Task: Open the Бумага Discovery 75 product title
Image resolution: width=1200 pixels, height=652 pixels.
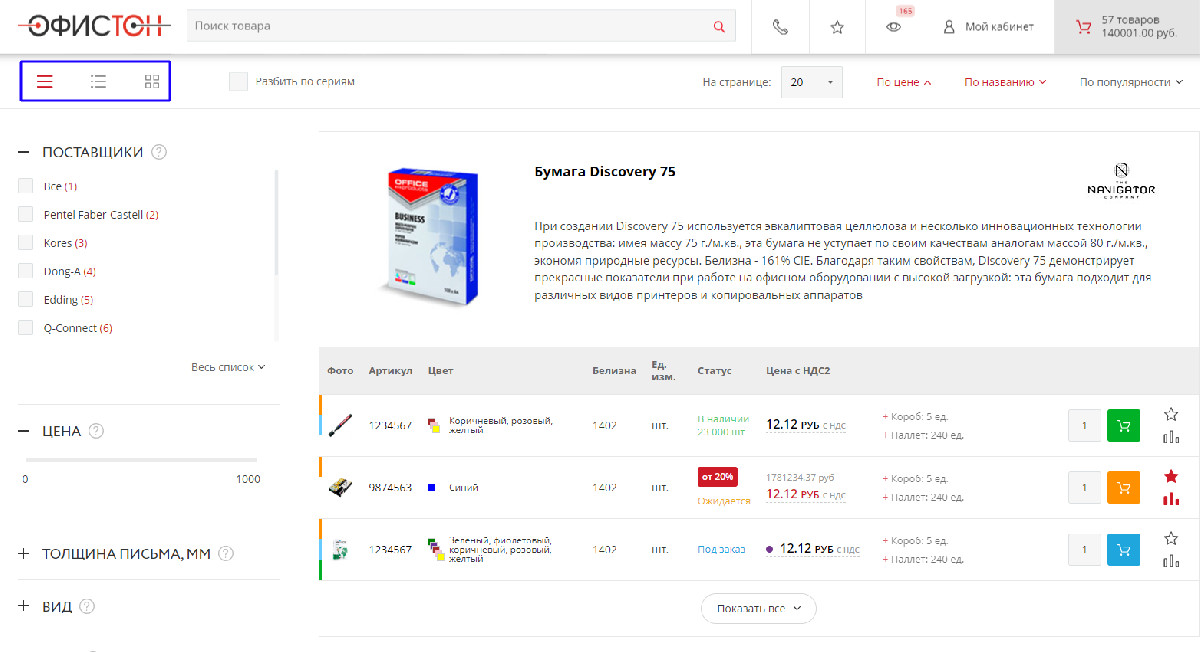Action: [x=605, y=172]
